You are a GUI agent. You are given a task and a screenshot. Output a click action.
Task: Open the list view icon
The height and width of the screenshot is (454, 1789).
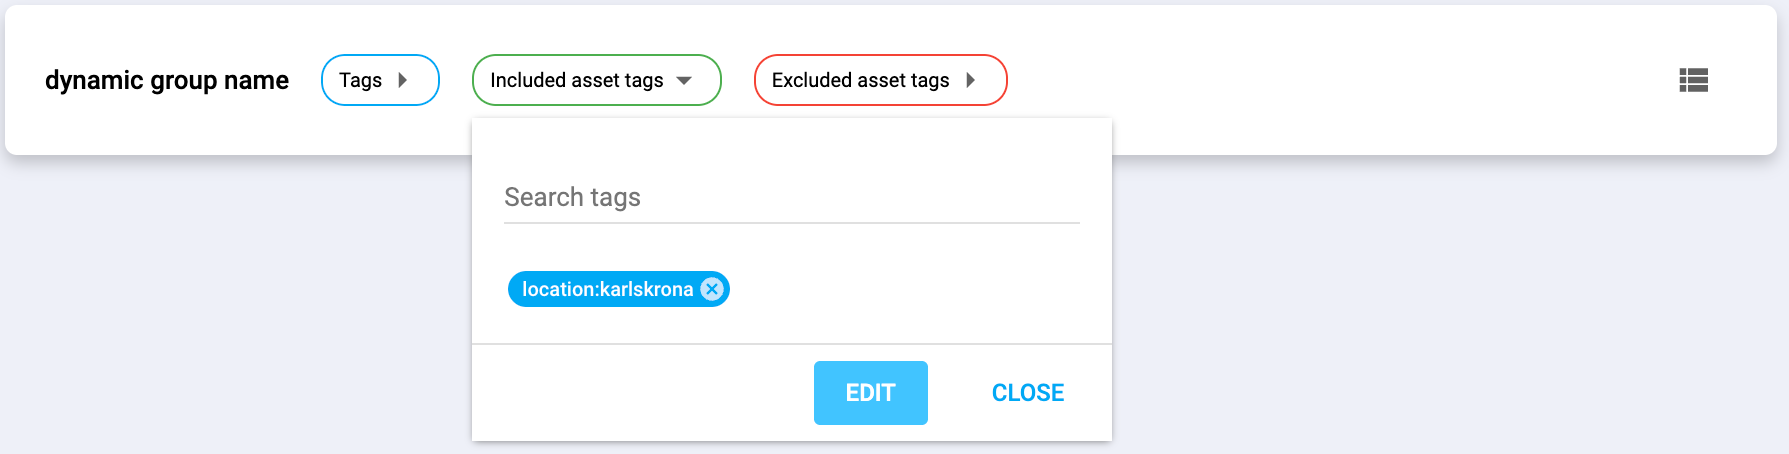[x=1693, y=80]
